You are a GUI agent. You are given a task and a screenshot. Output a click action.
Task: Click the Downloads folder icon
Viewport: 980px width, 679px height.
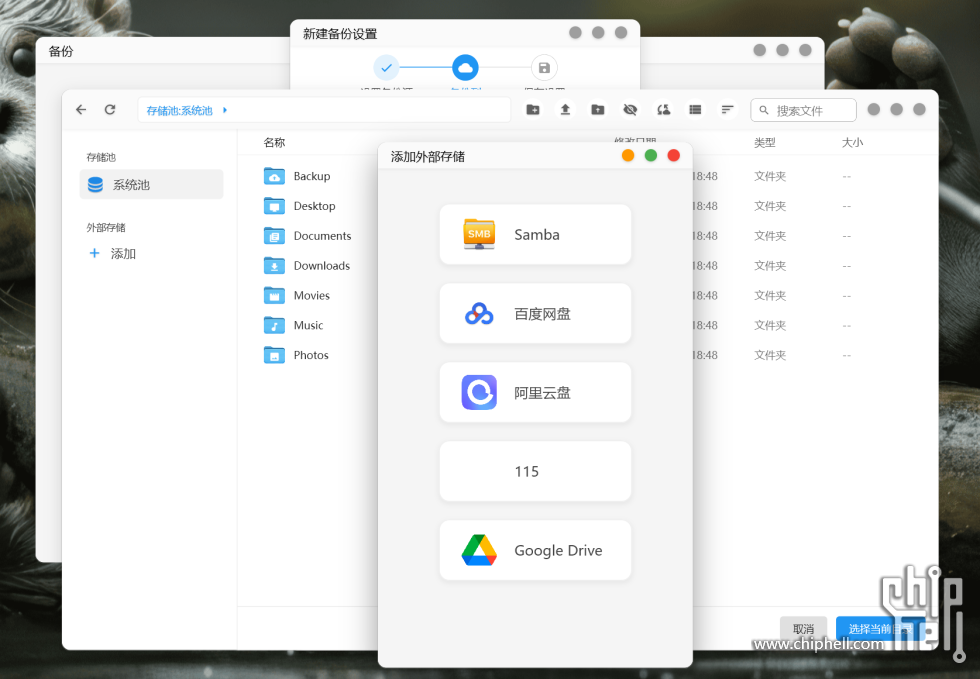(274, 266)
